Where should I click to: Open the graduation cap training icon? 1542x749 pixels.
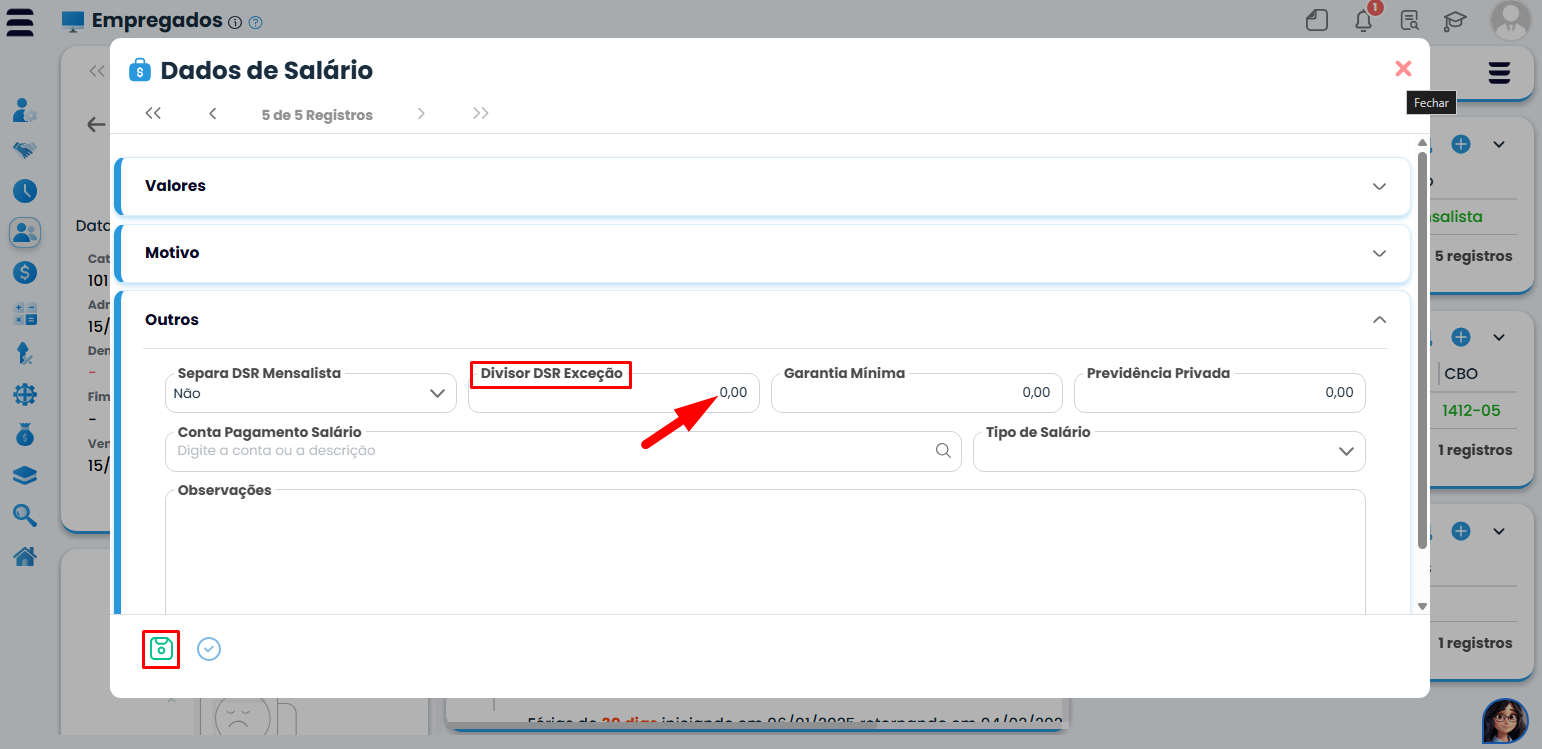pos(1454,20)
